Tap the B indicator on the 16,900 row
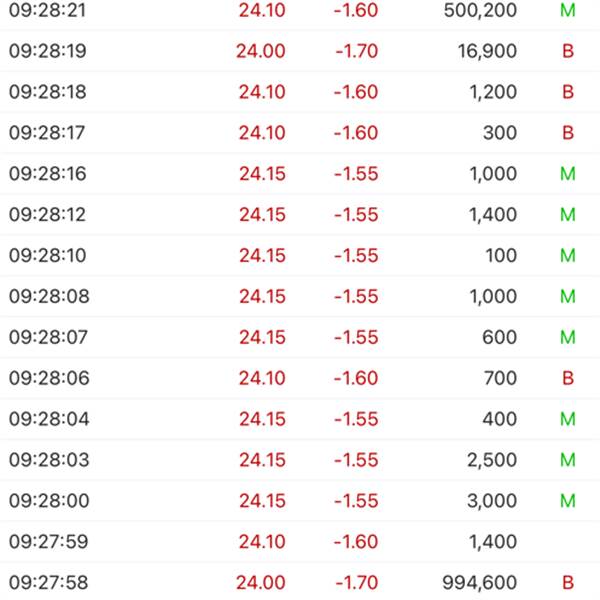This screenshot has height=600, width=600. [568, 51]
